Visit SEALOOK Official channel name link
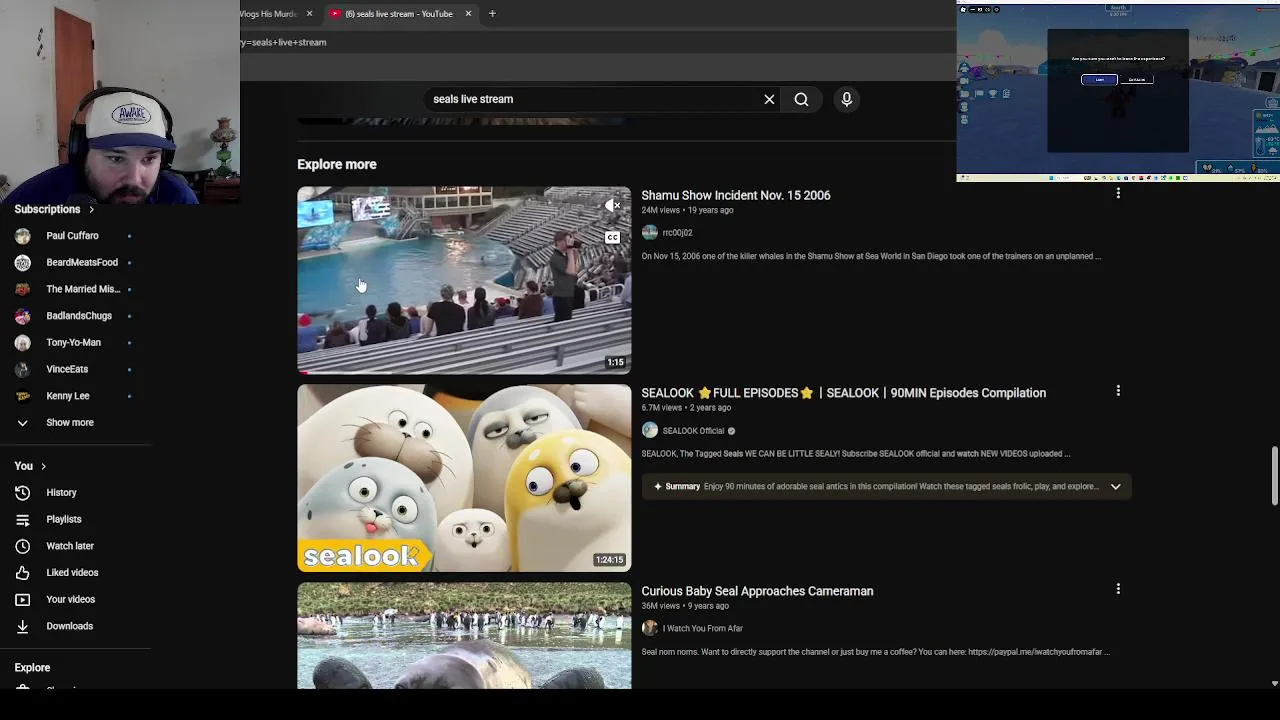Image resolution: width=1280 pixels, height=720 pixels. pos(693,431)
